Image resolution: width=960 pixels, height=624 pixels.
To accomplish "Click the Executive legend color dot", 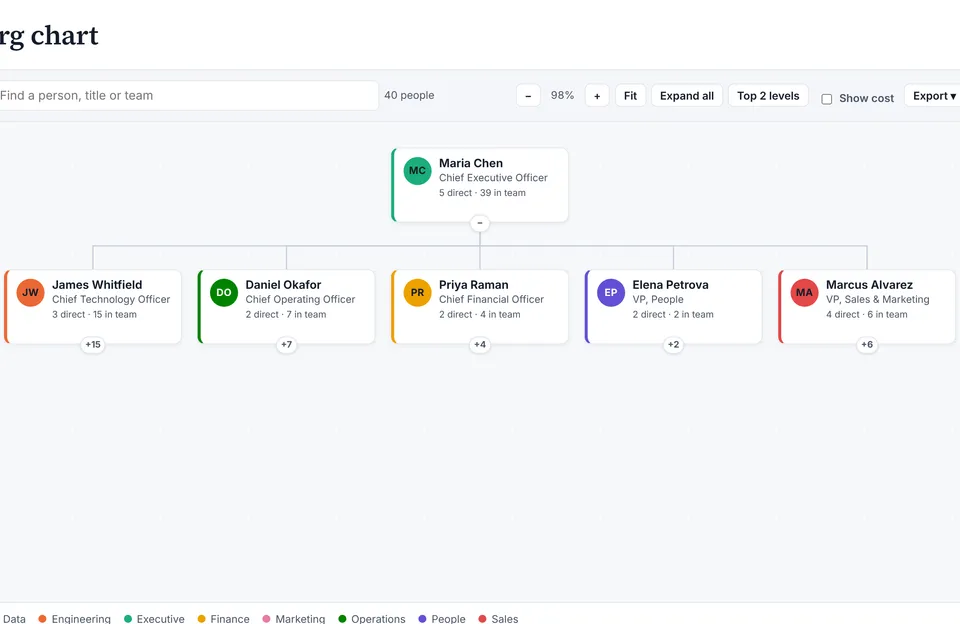I will point(128,618).
